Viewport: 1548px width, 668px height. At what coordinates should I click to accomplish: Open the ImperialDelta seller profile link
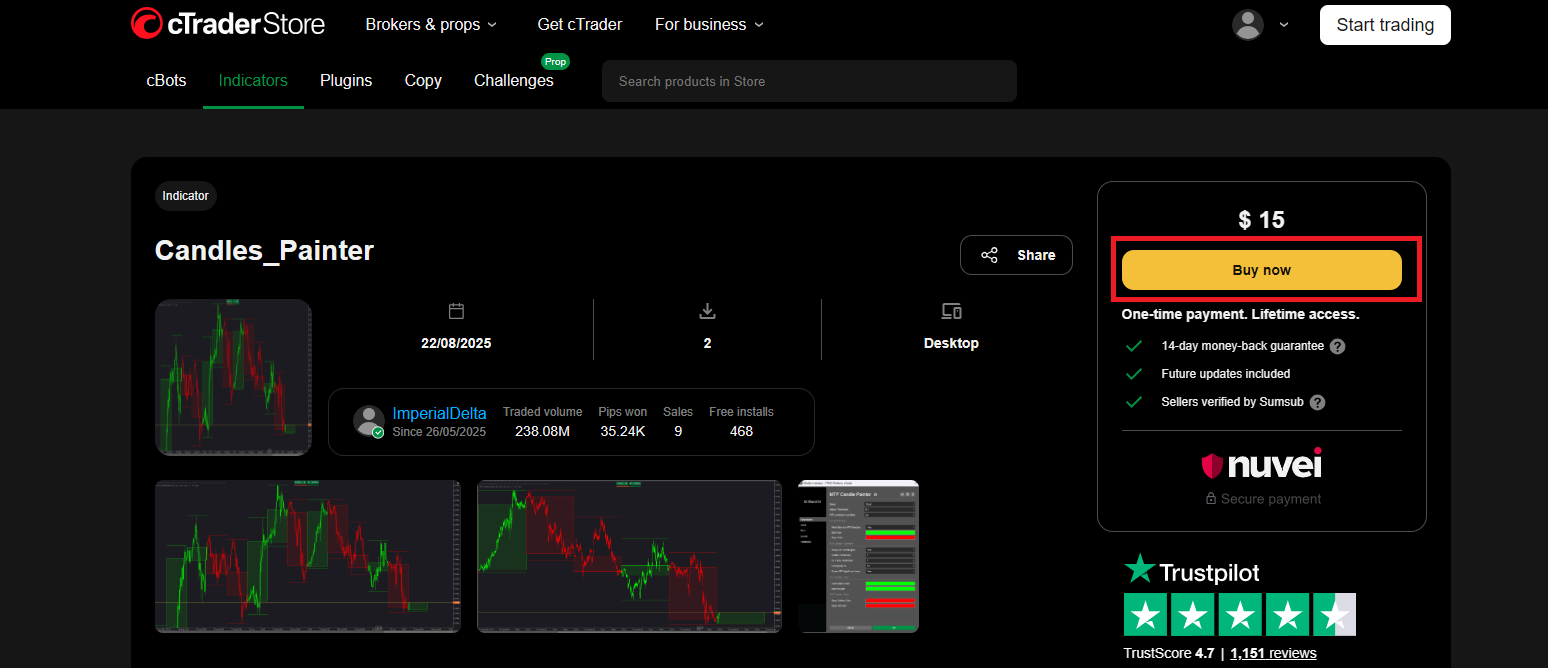439,413
